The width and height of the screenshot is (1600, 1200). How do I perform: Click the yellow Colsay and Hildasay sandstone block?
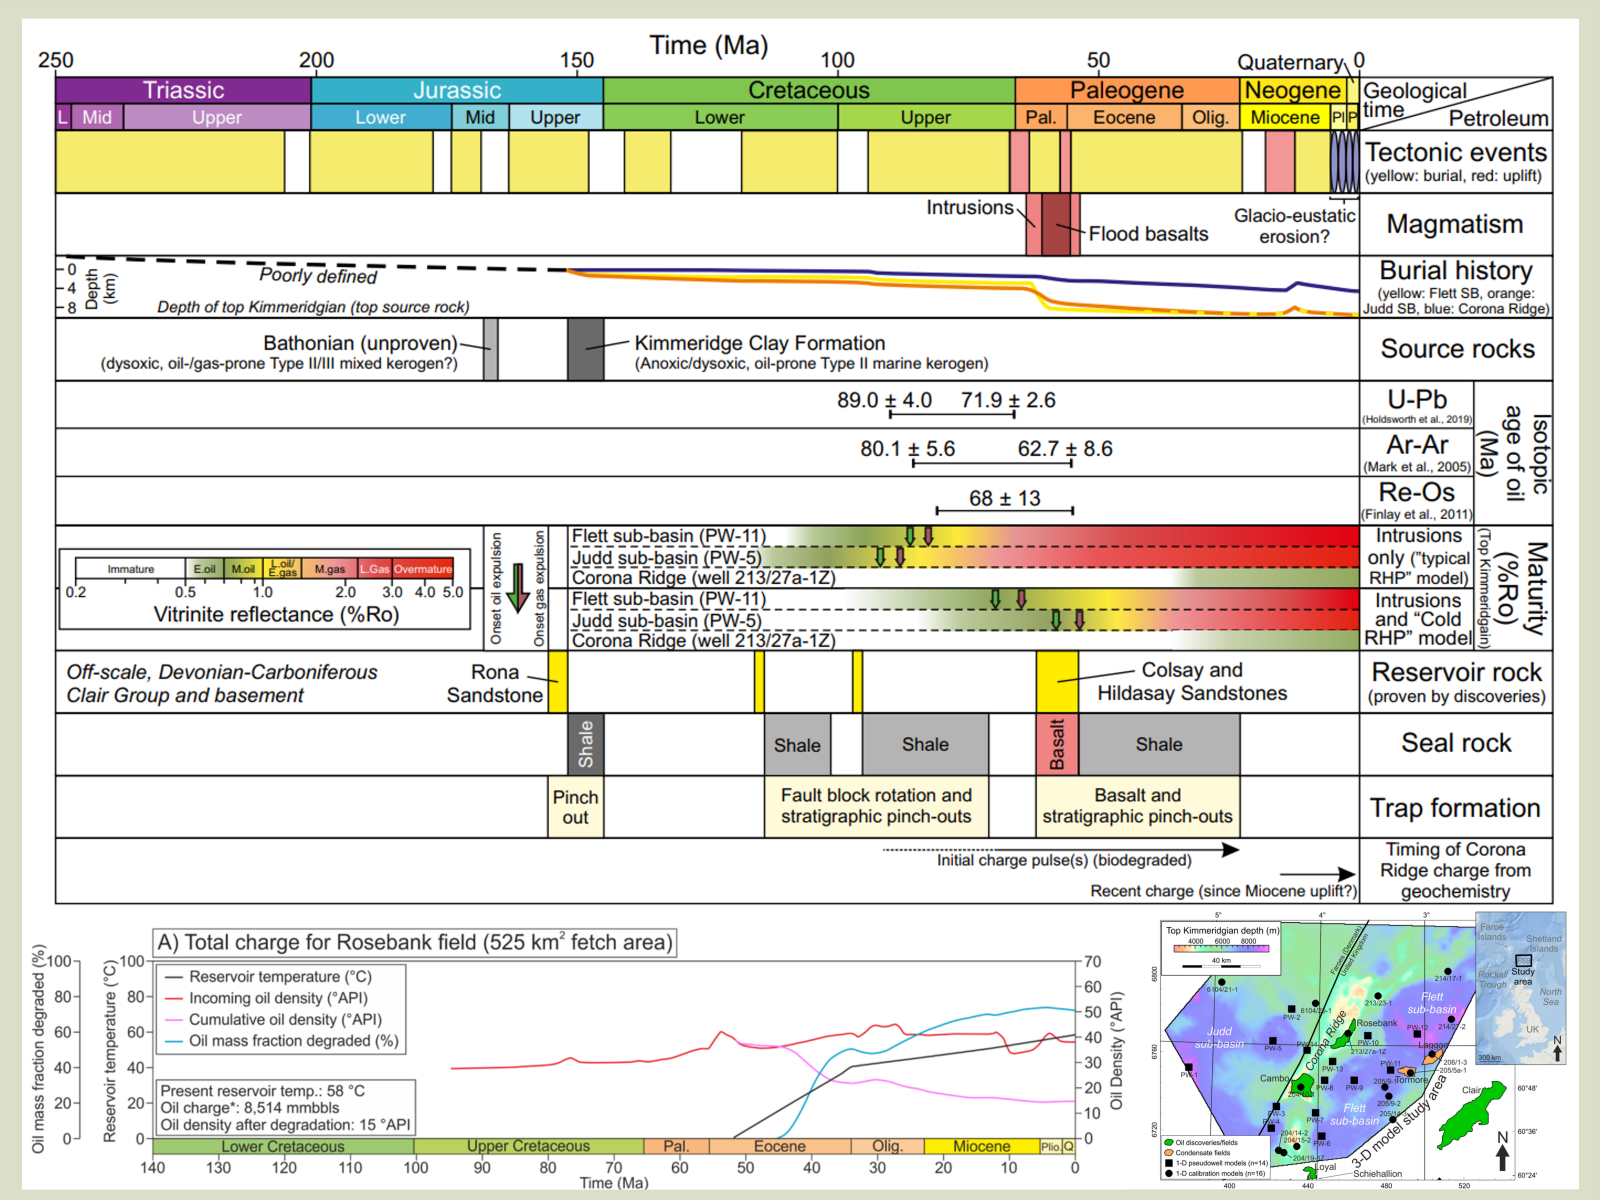[x=1056, y=681]
